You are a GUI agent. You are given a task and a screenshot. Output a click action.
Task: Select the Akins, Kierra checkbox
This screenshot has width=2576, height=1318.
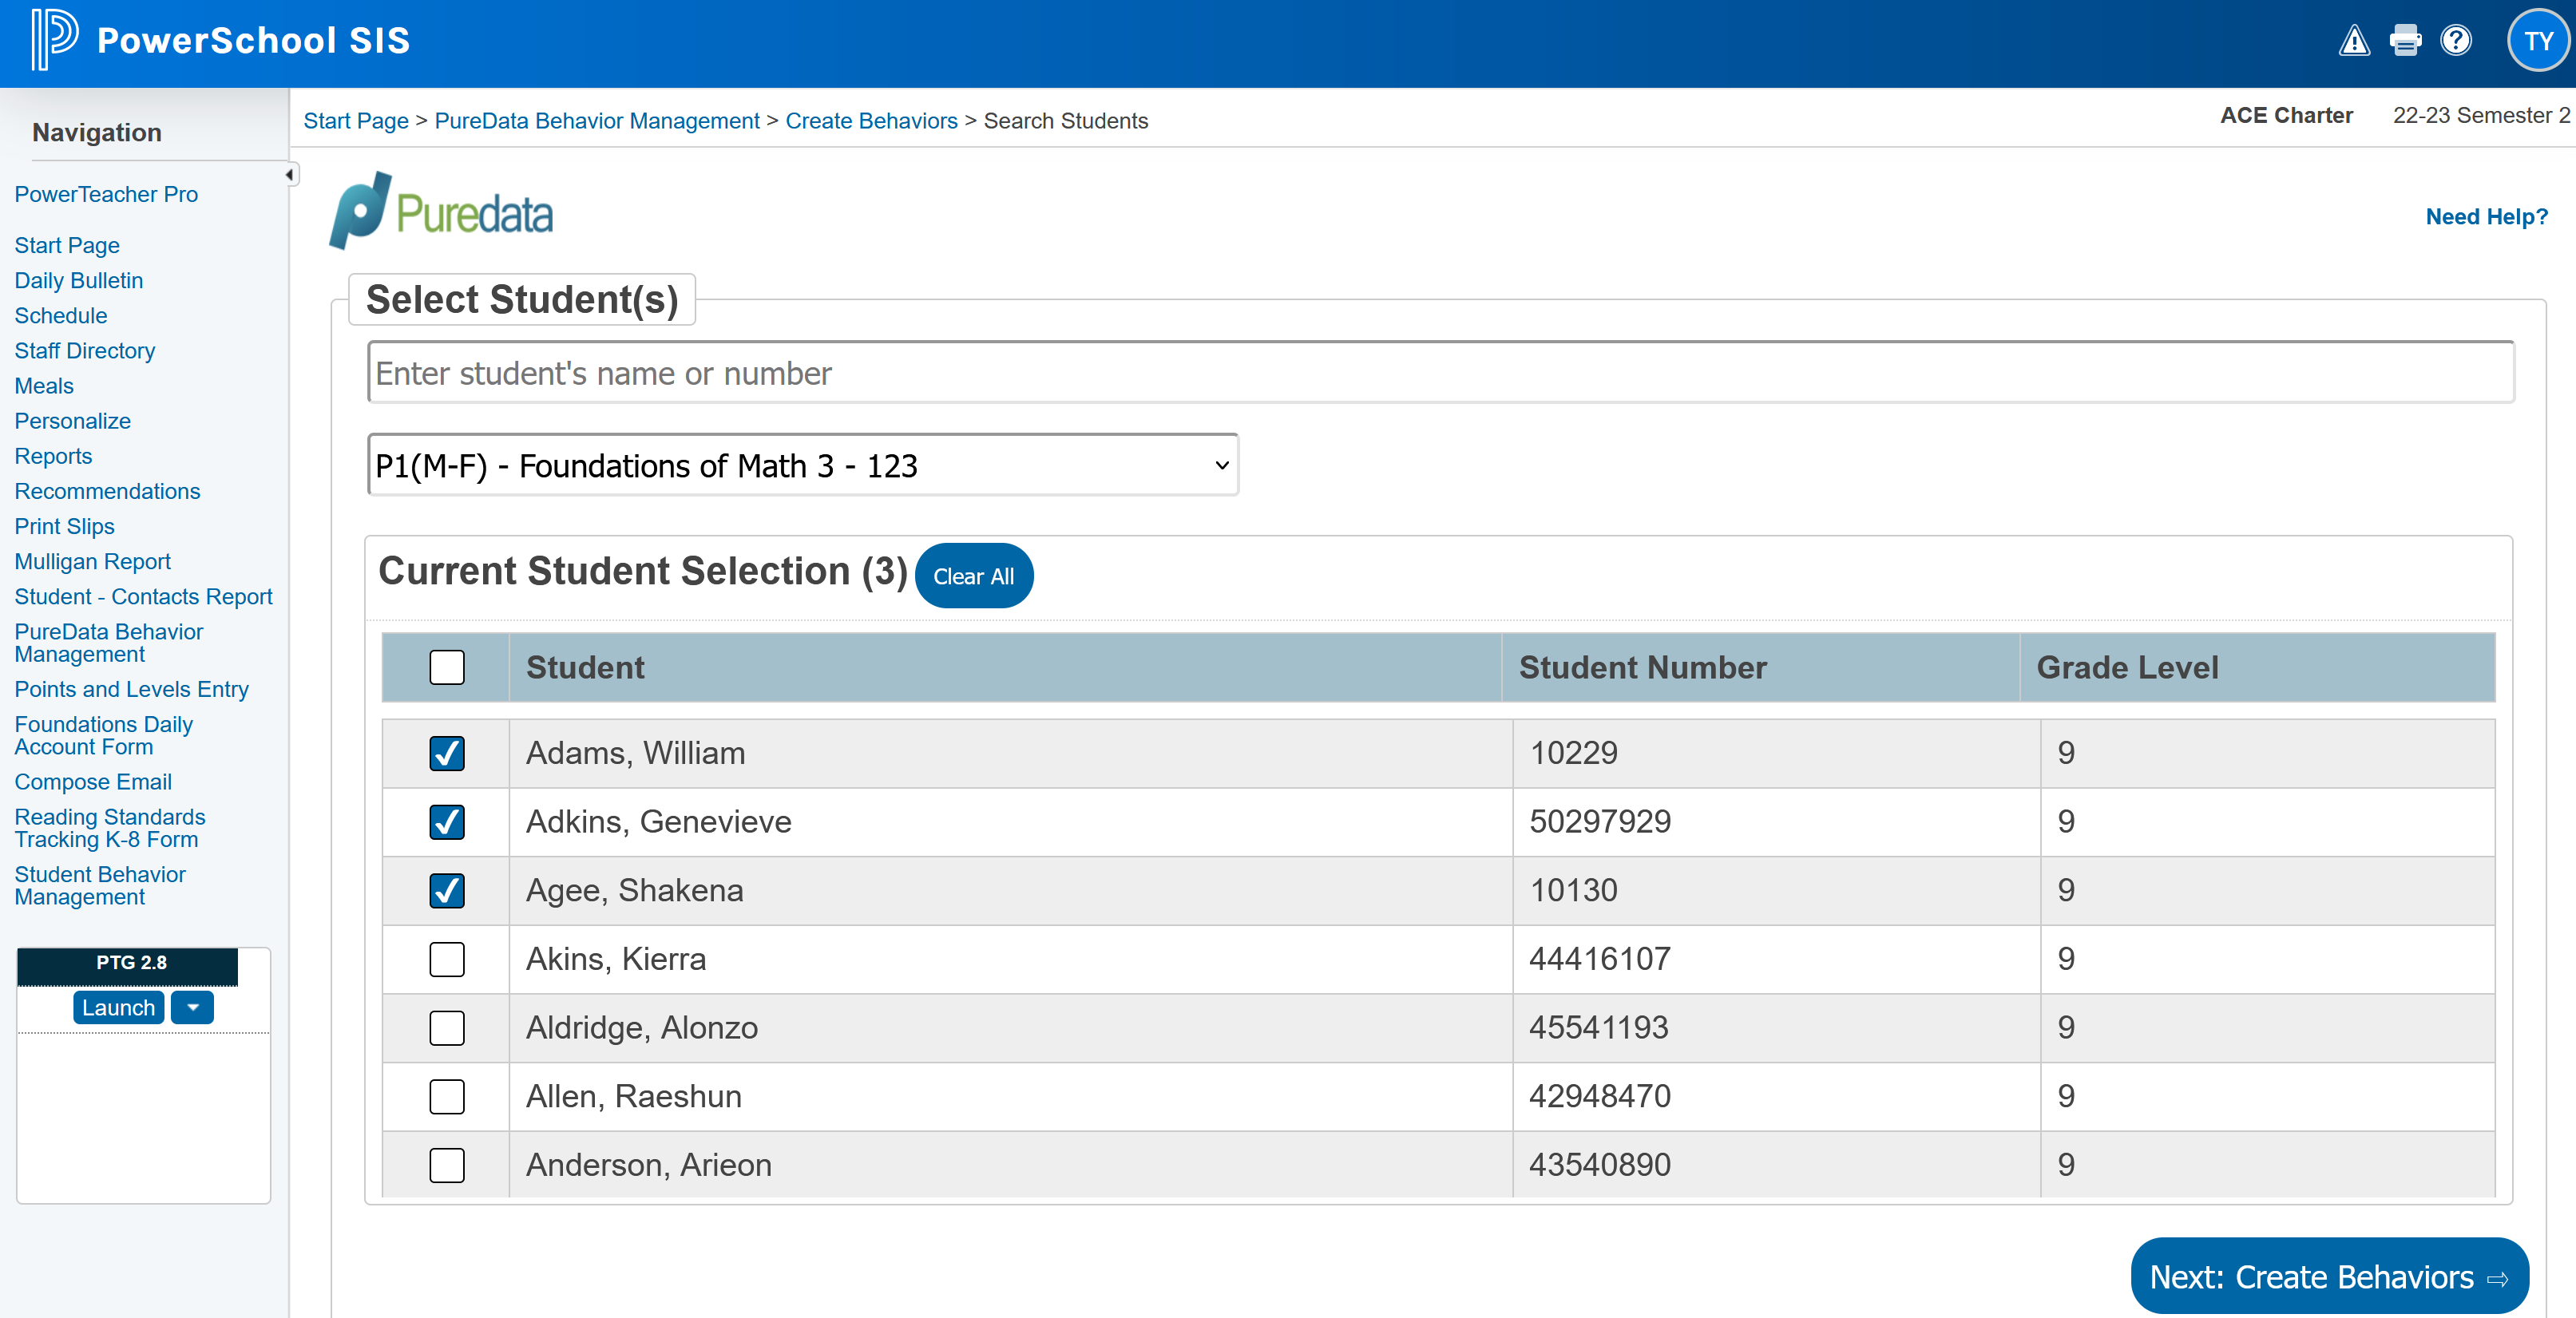click(447, 959)
